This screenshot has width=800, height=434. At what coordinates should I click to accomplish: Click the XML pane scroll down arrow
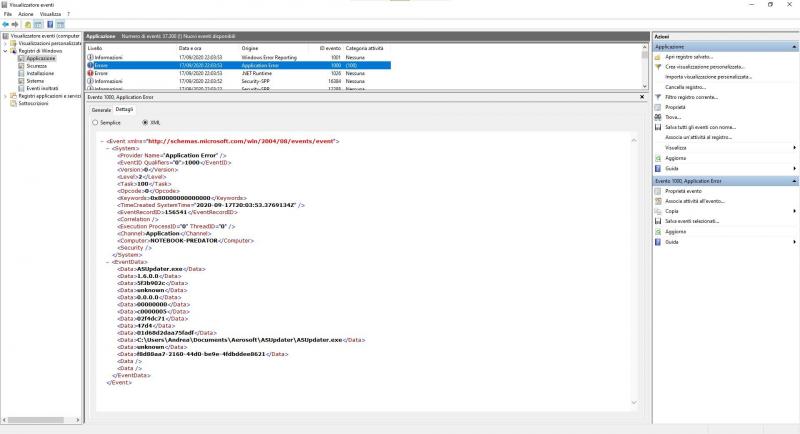634,403
